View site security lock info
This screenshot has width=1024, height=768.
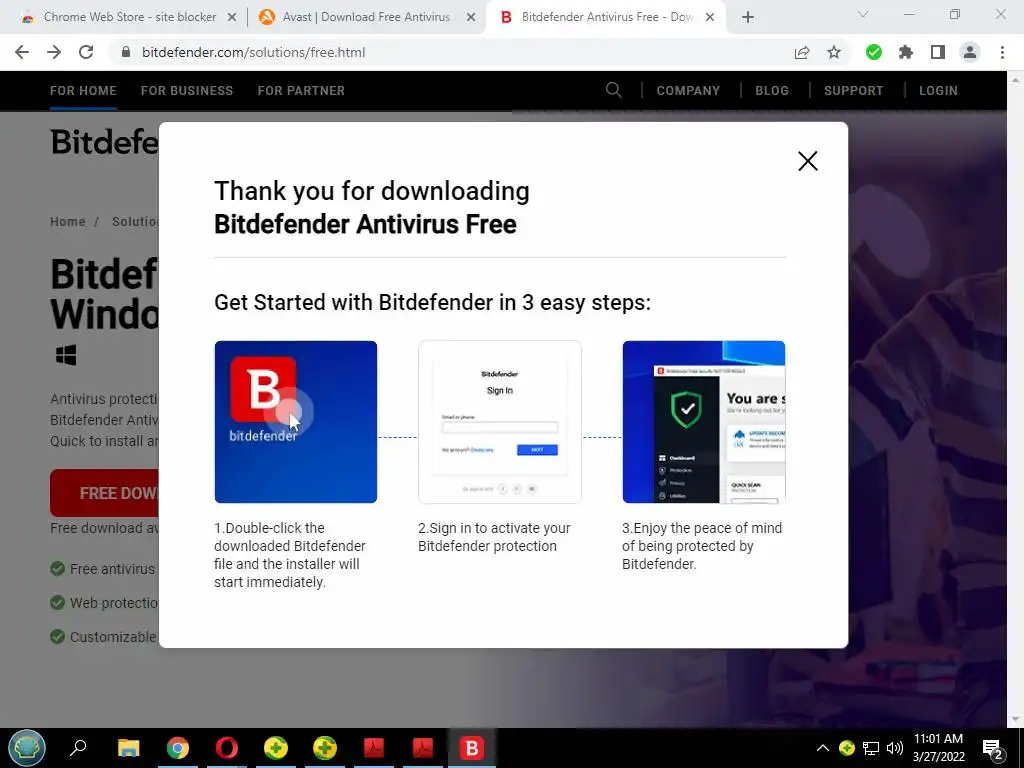pyautogui.click(x=126, y=52)
